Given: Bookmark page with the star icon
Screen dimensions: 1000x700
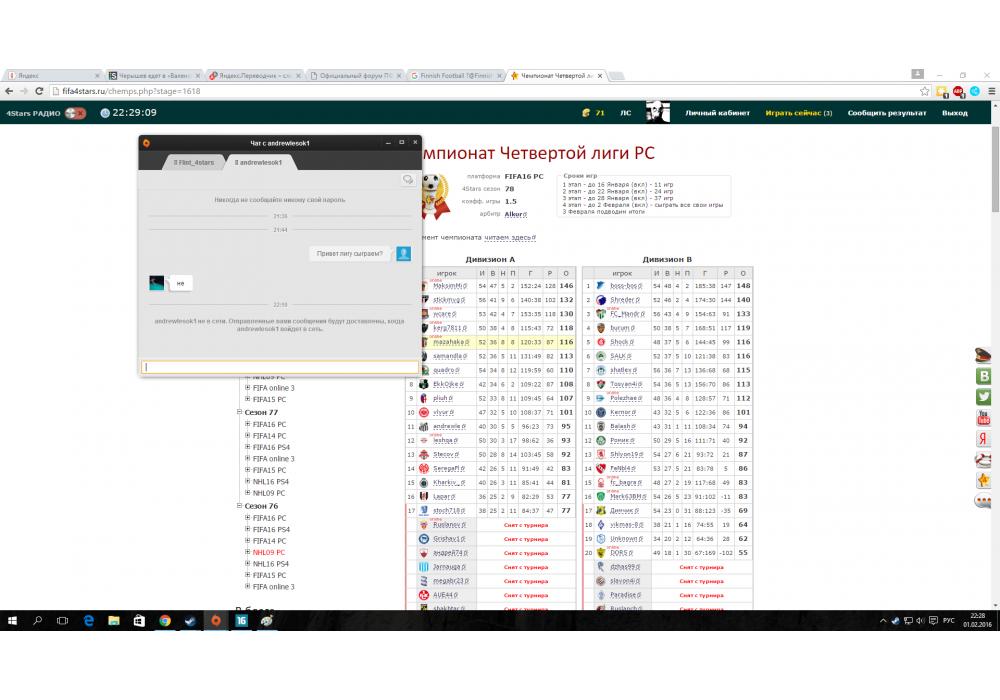Looking at the screenshot, I should pyautogui.click(x=926, y=91).
